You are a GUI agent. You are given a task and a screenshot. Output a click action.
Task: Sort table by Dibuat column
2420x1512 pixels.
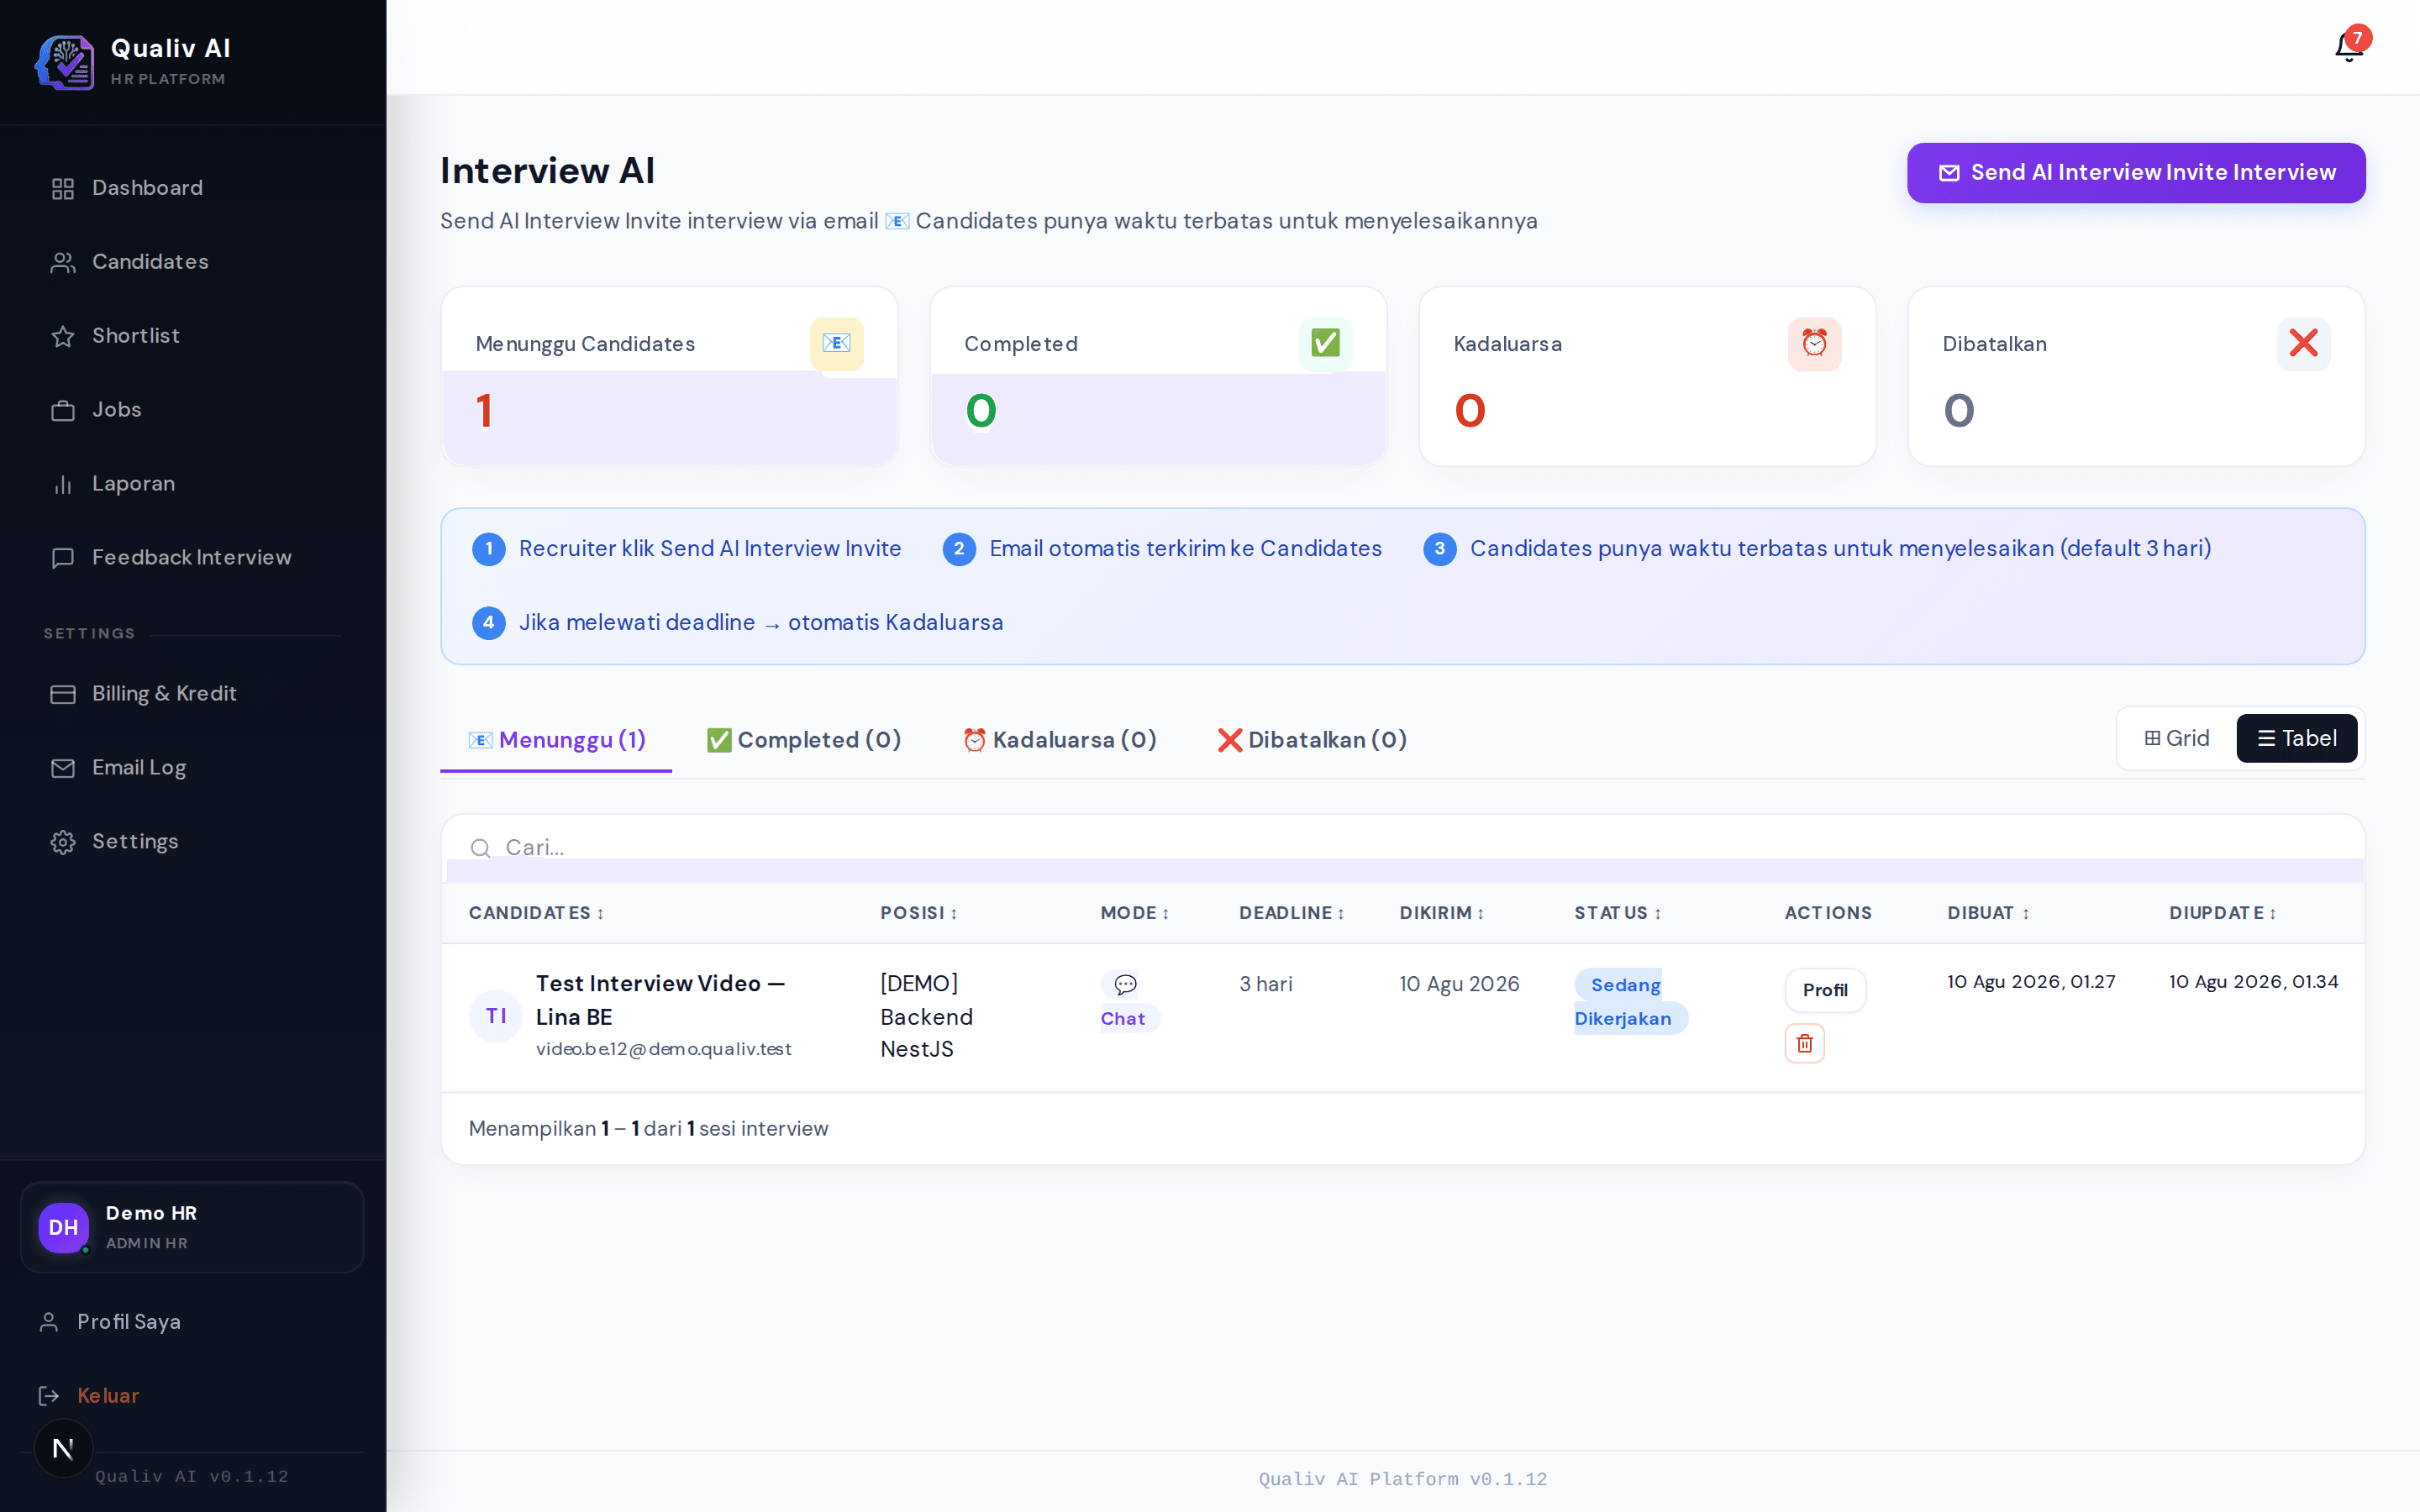click(x=1988, y=913)
